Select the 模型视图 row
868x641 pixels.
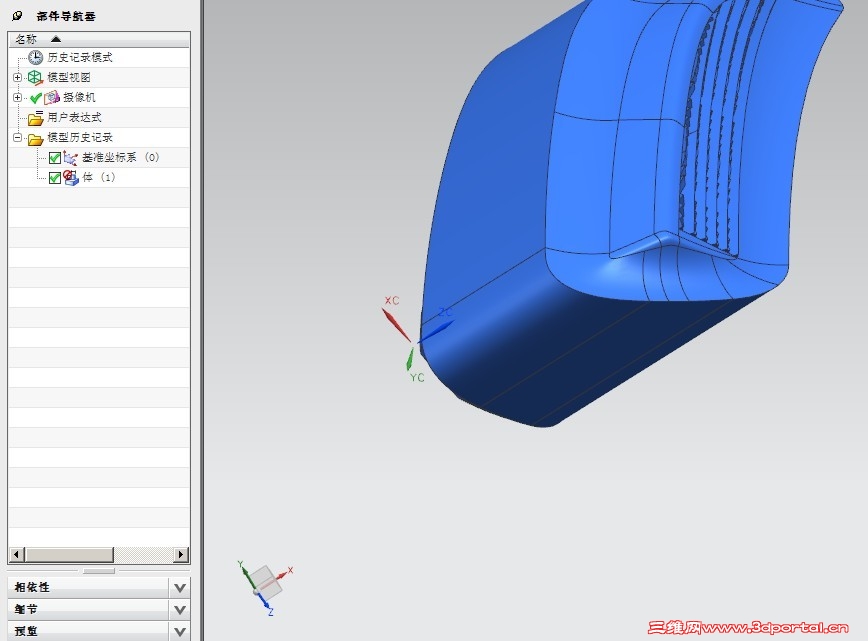(x=99, y=77)
